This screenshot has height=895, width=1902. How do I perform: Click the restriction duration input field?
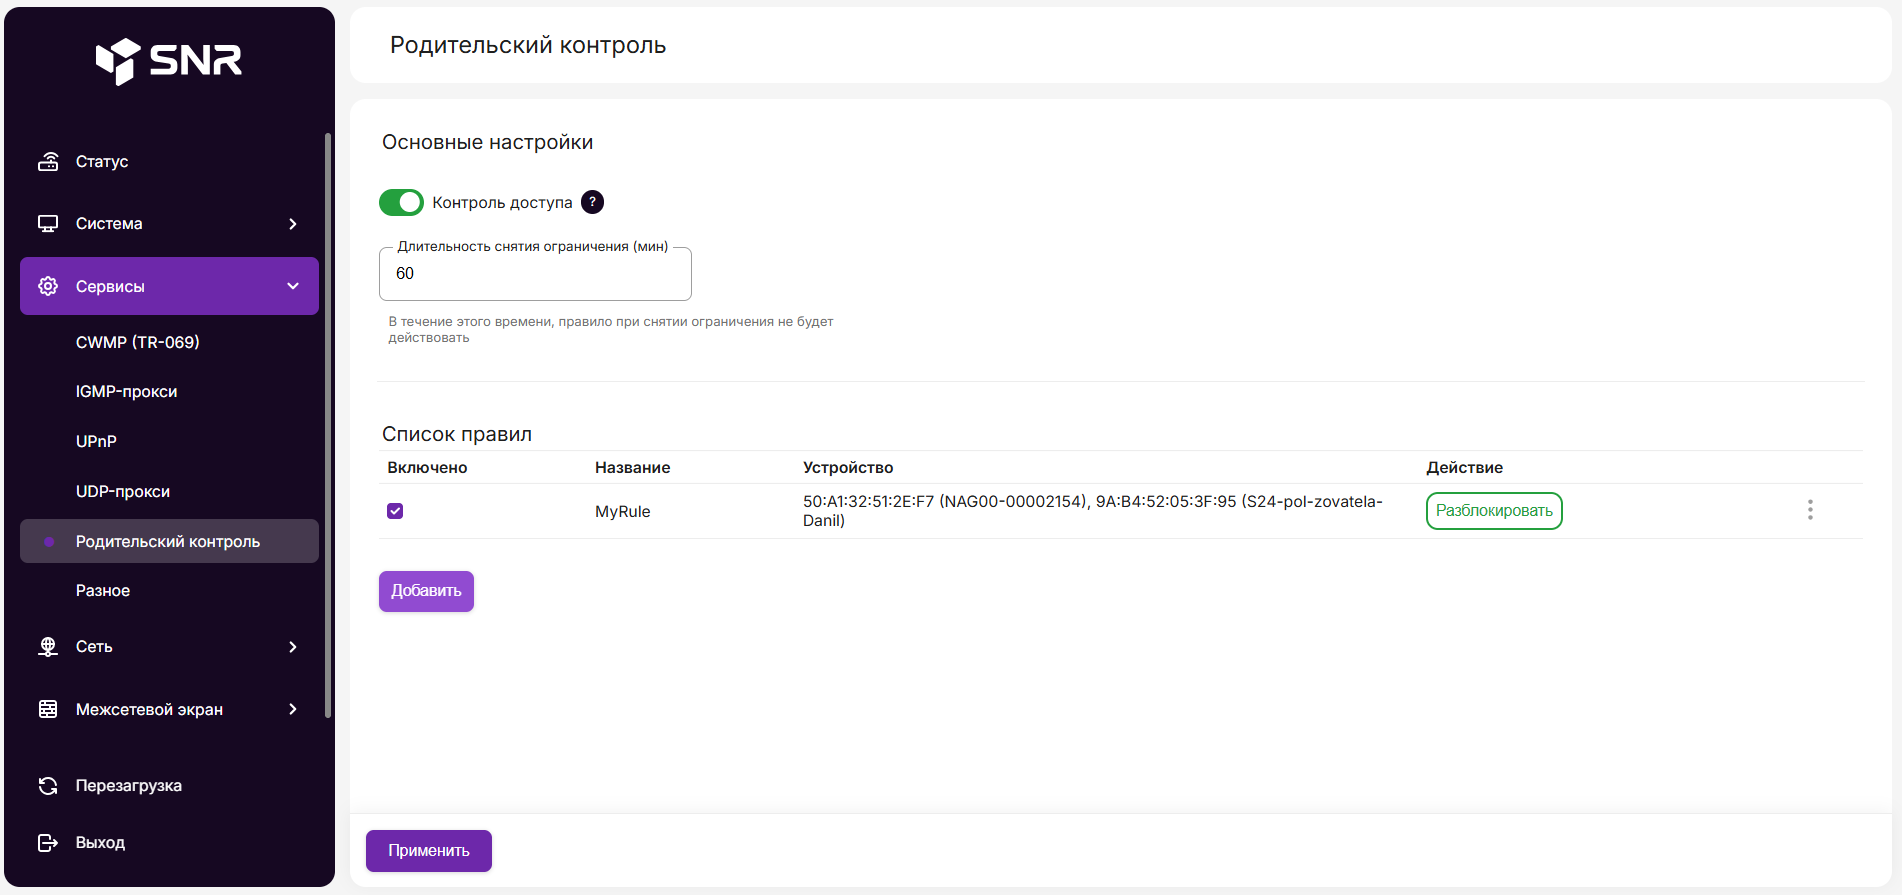tap(535, 274)
